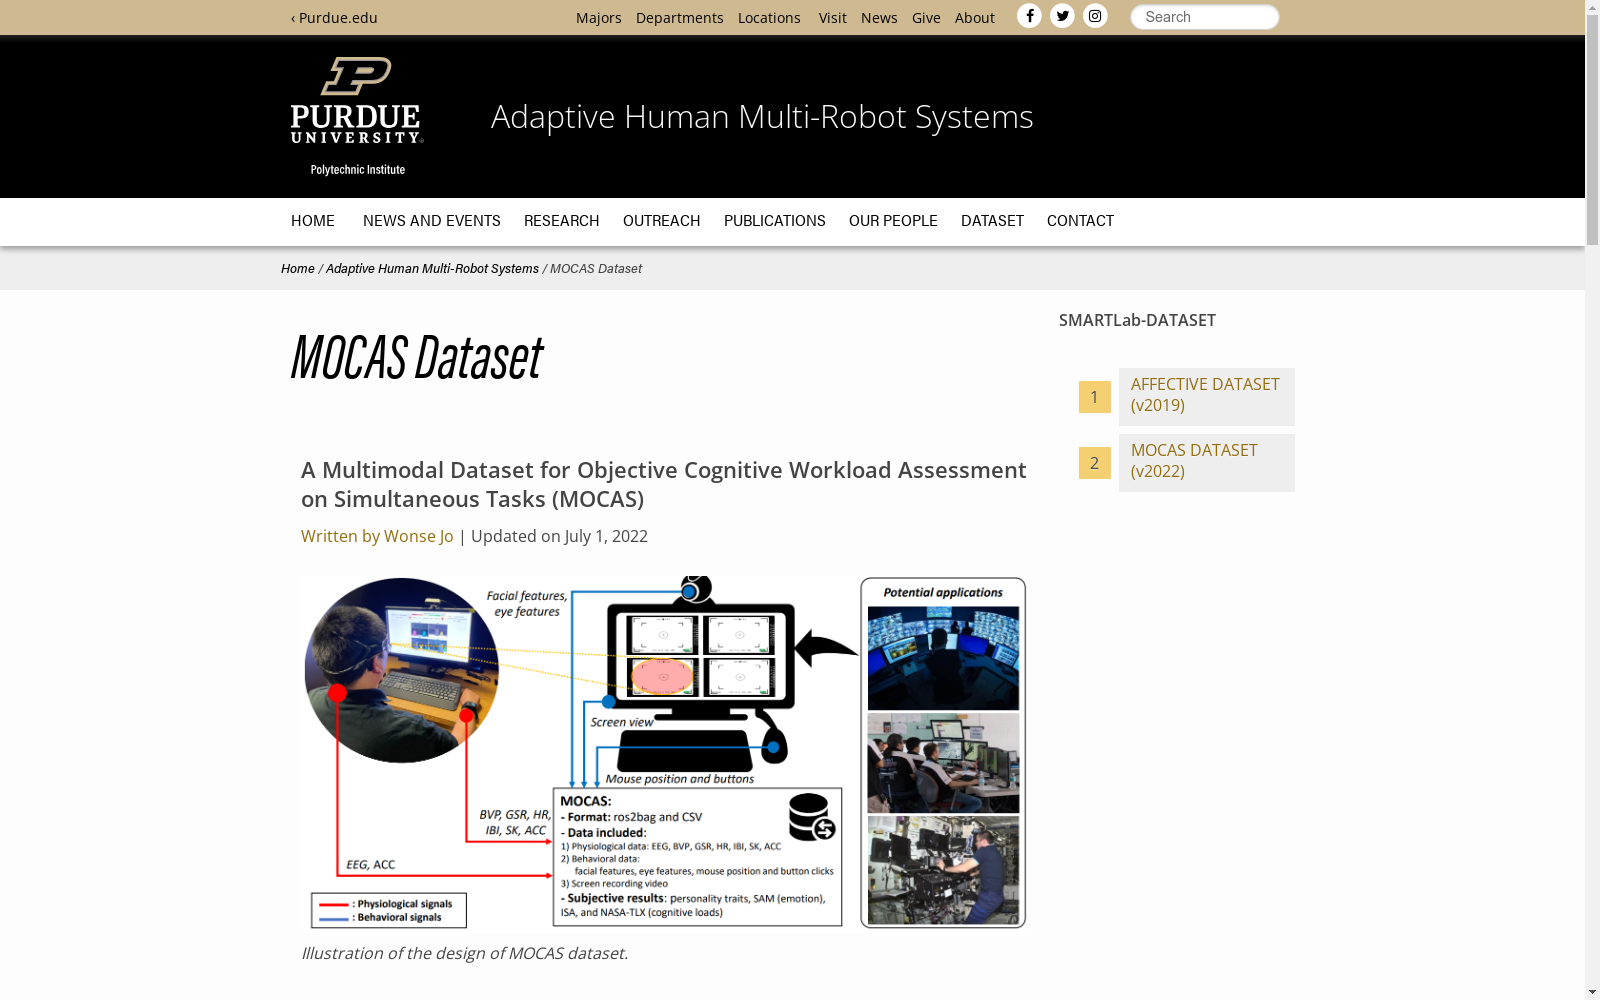
Task: Click the 'Written by Wonse Jo' text
Action: [x=377, y=536]
